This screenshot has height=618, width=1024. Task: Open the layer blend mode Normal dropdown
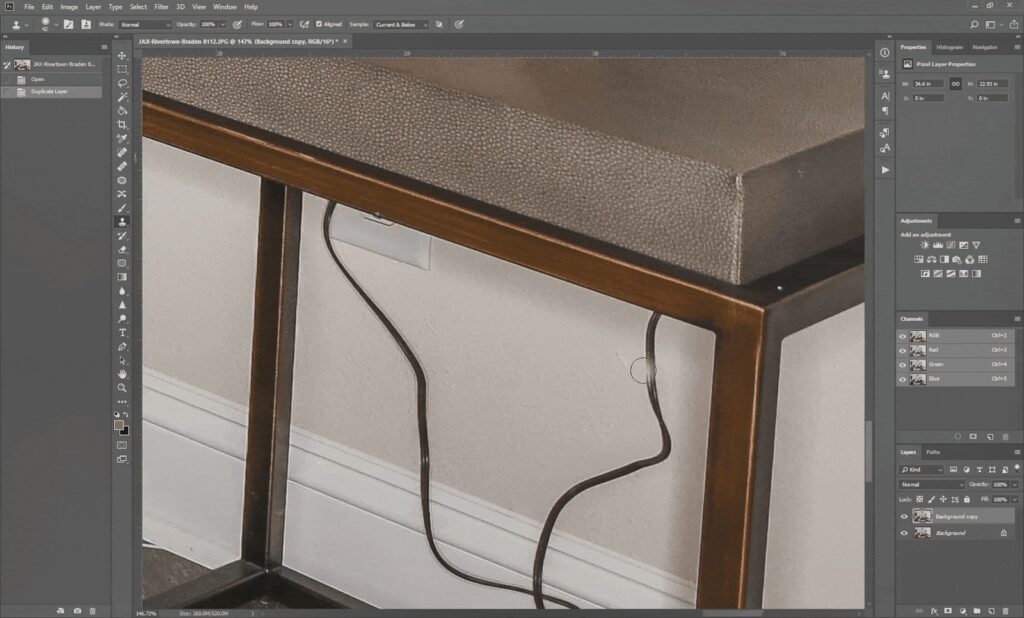(x=931, y=484)
